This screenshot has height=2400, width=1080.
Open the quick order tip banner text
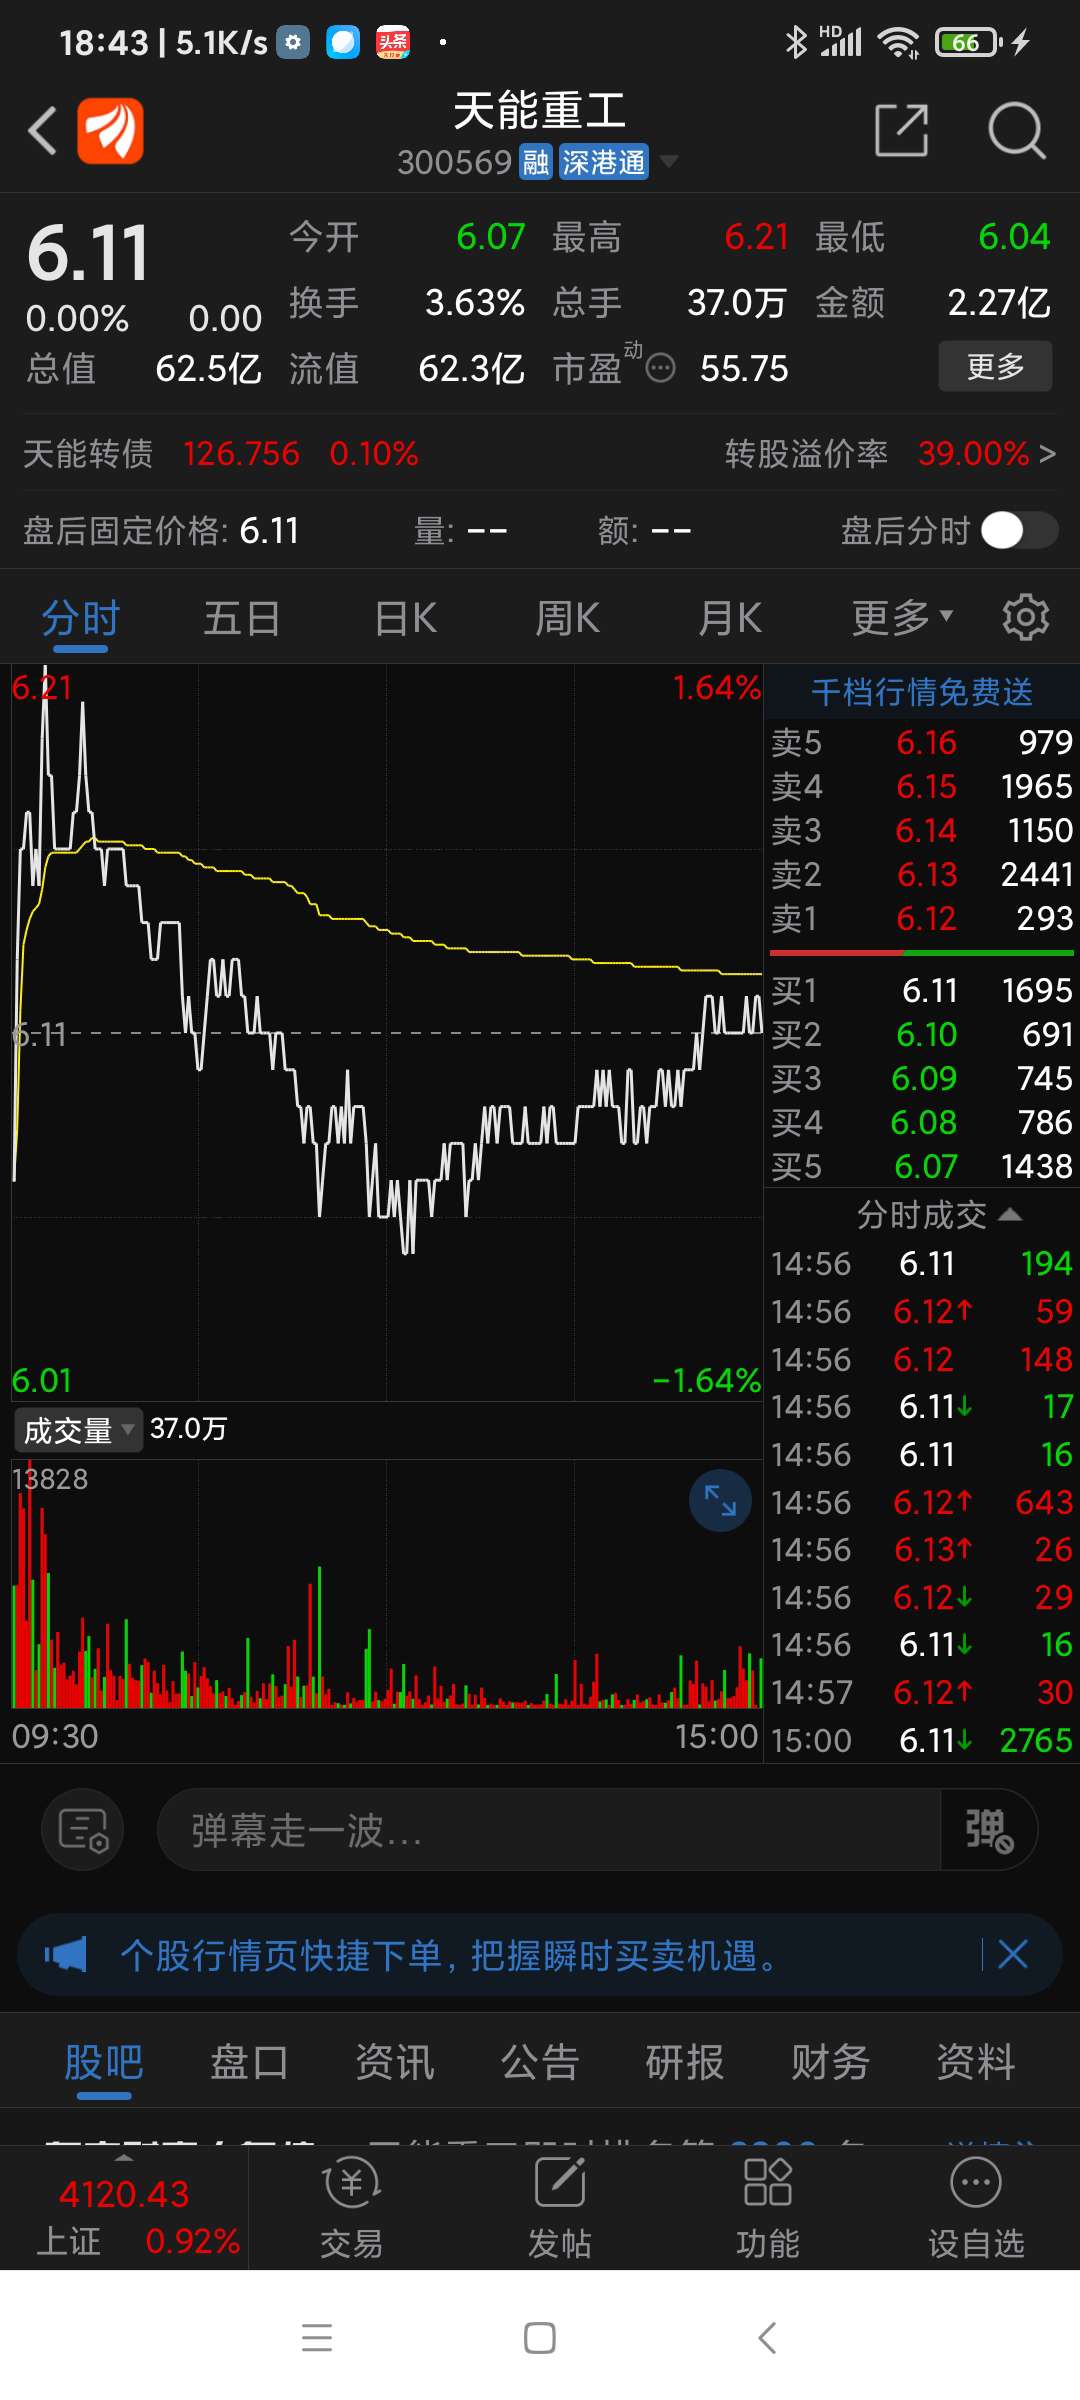450,1955
